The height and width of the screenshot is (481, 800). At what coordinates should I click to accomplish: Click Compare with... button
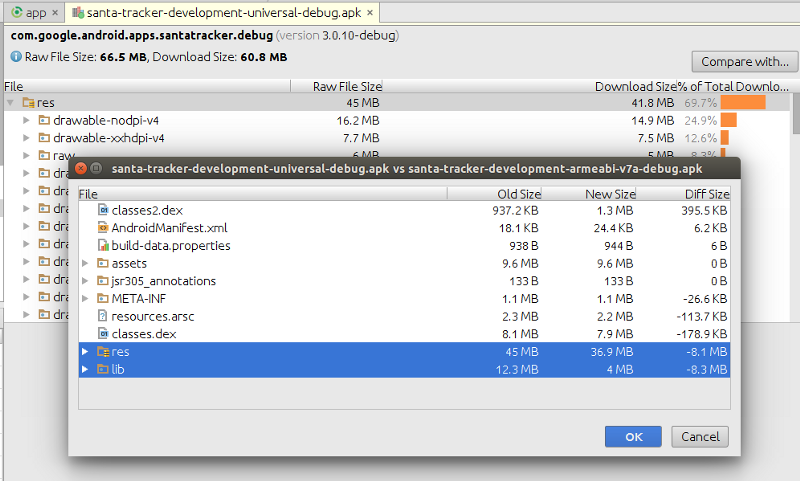744,62
